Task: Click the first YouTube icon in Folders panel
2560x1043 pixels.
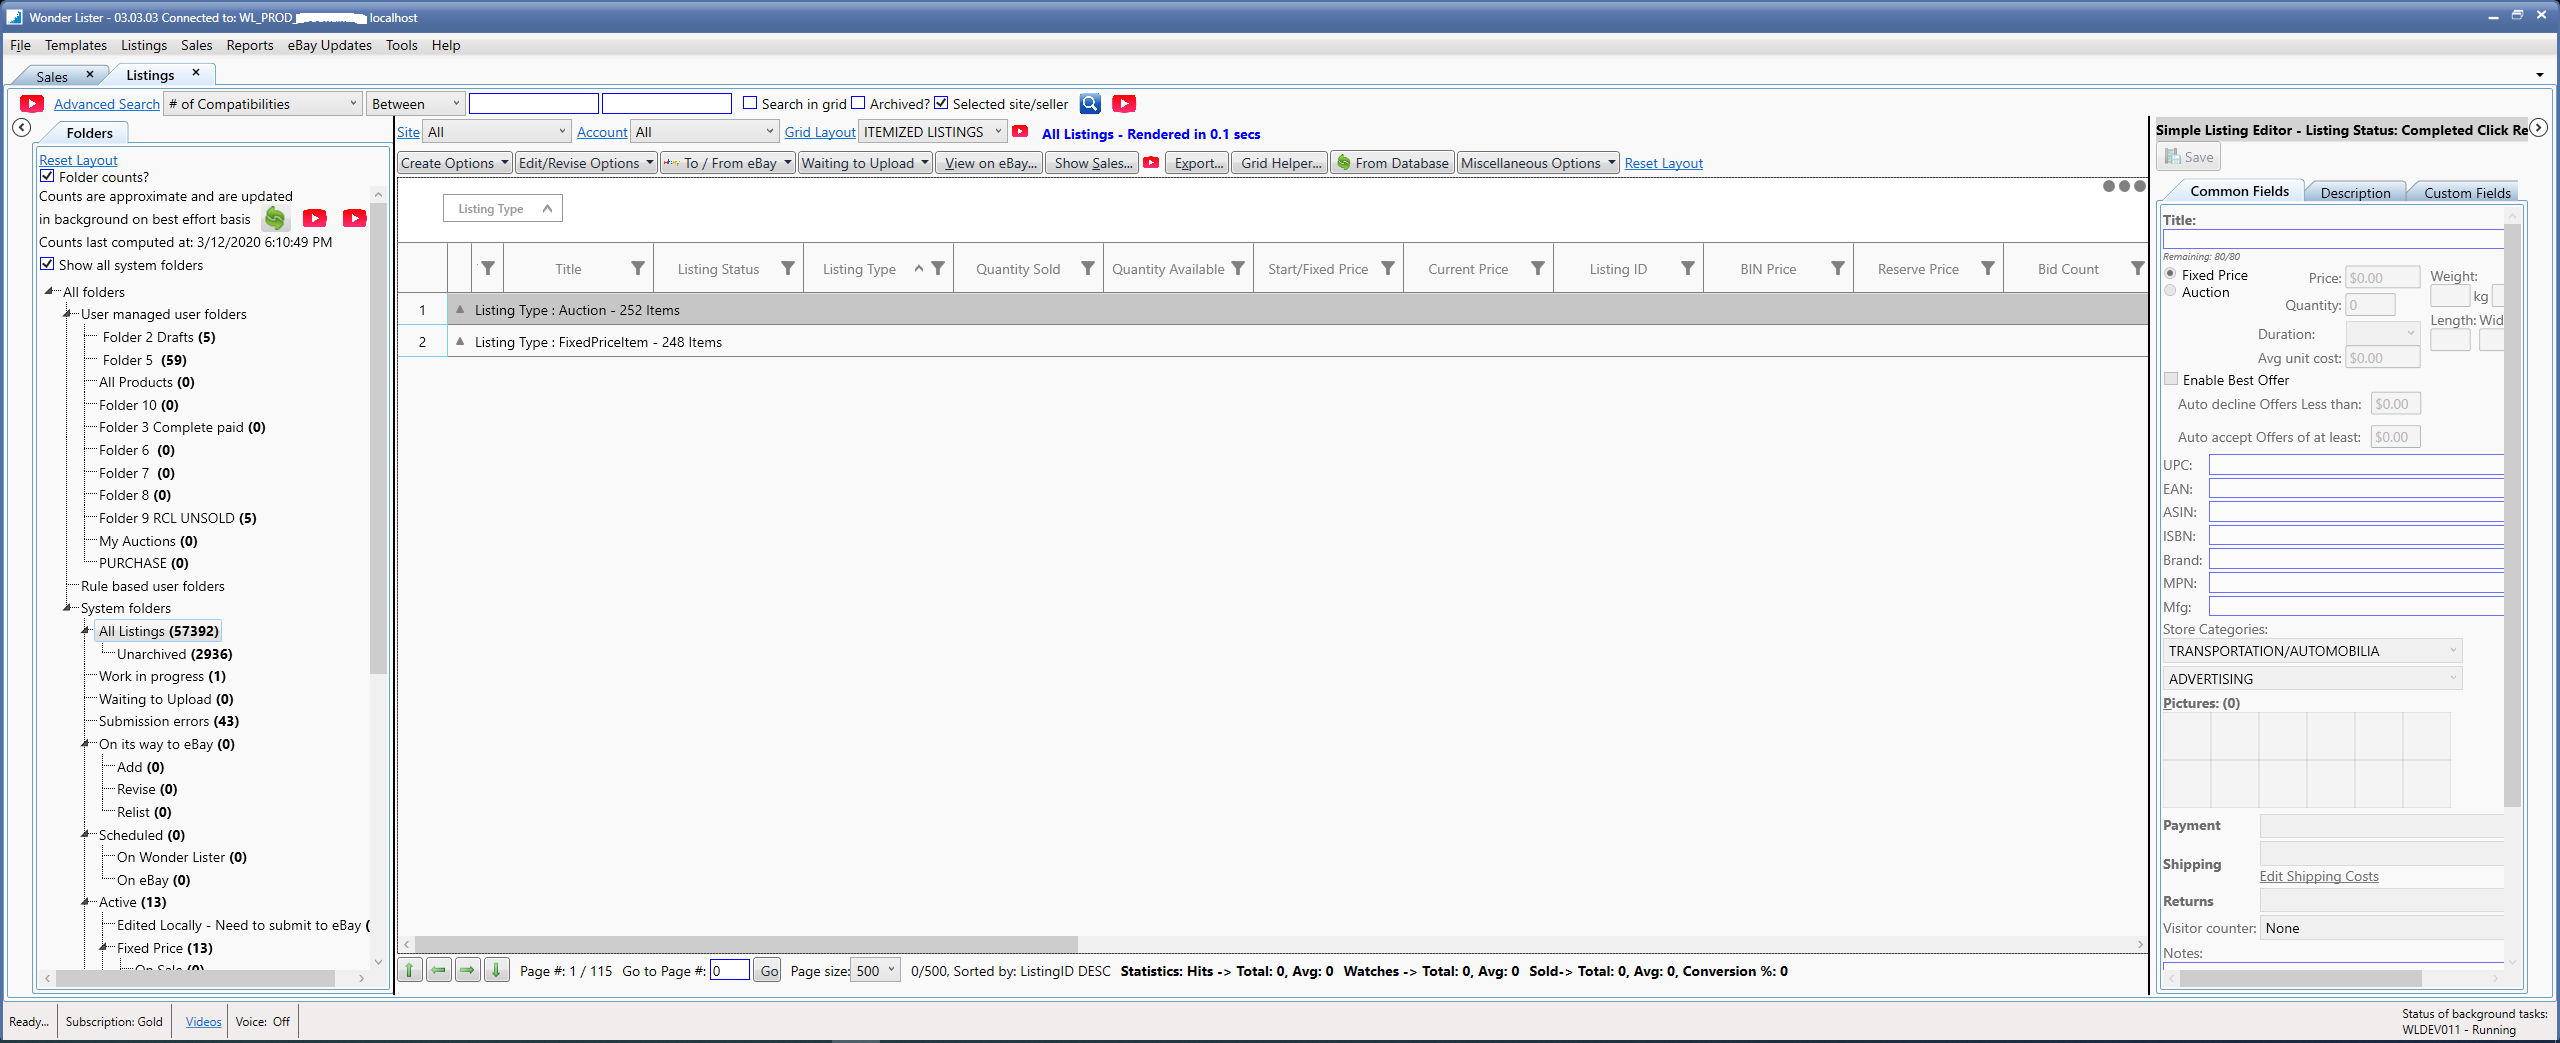Action: click(x=315, y=218)
